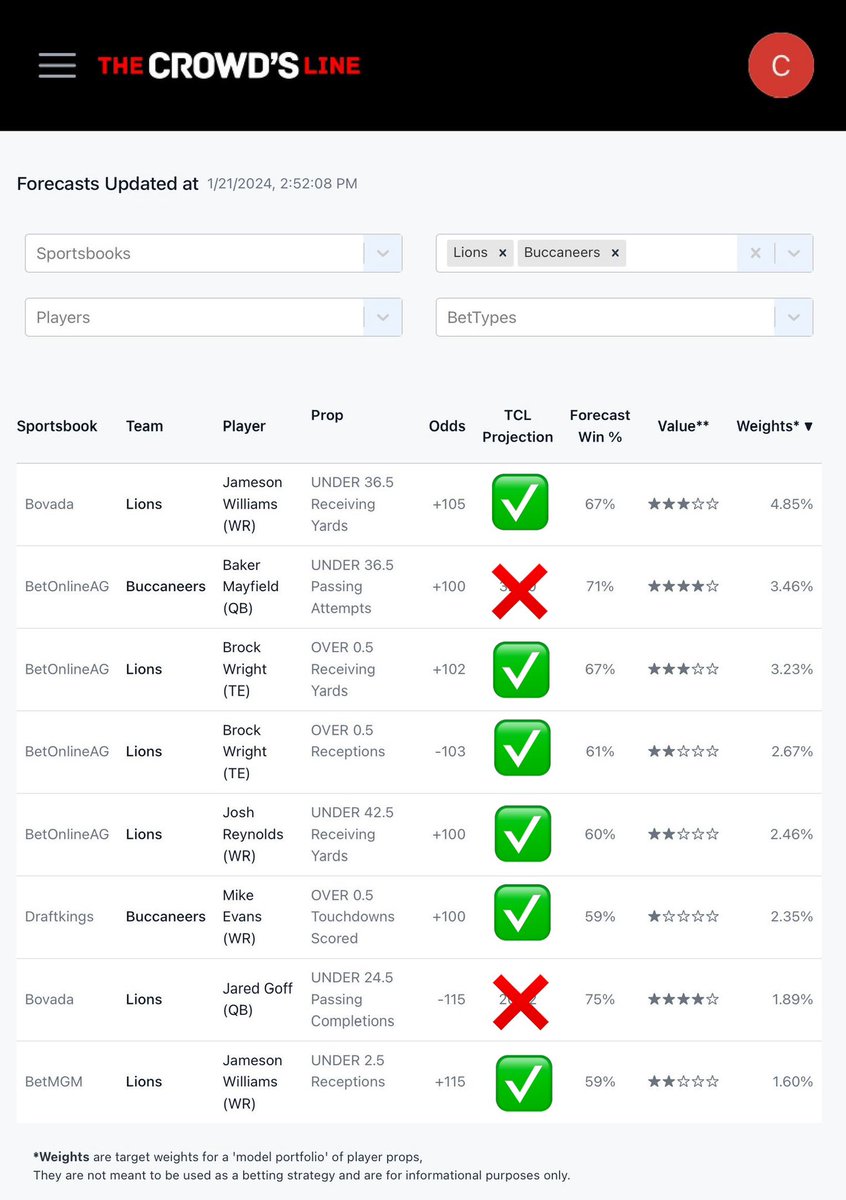Focus the Players filter field
This screenshot has width=846, height=1200.
pyautogui.click(x=213, y=317)
